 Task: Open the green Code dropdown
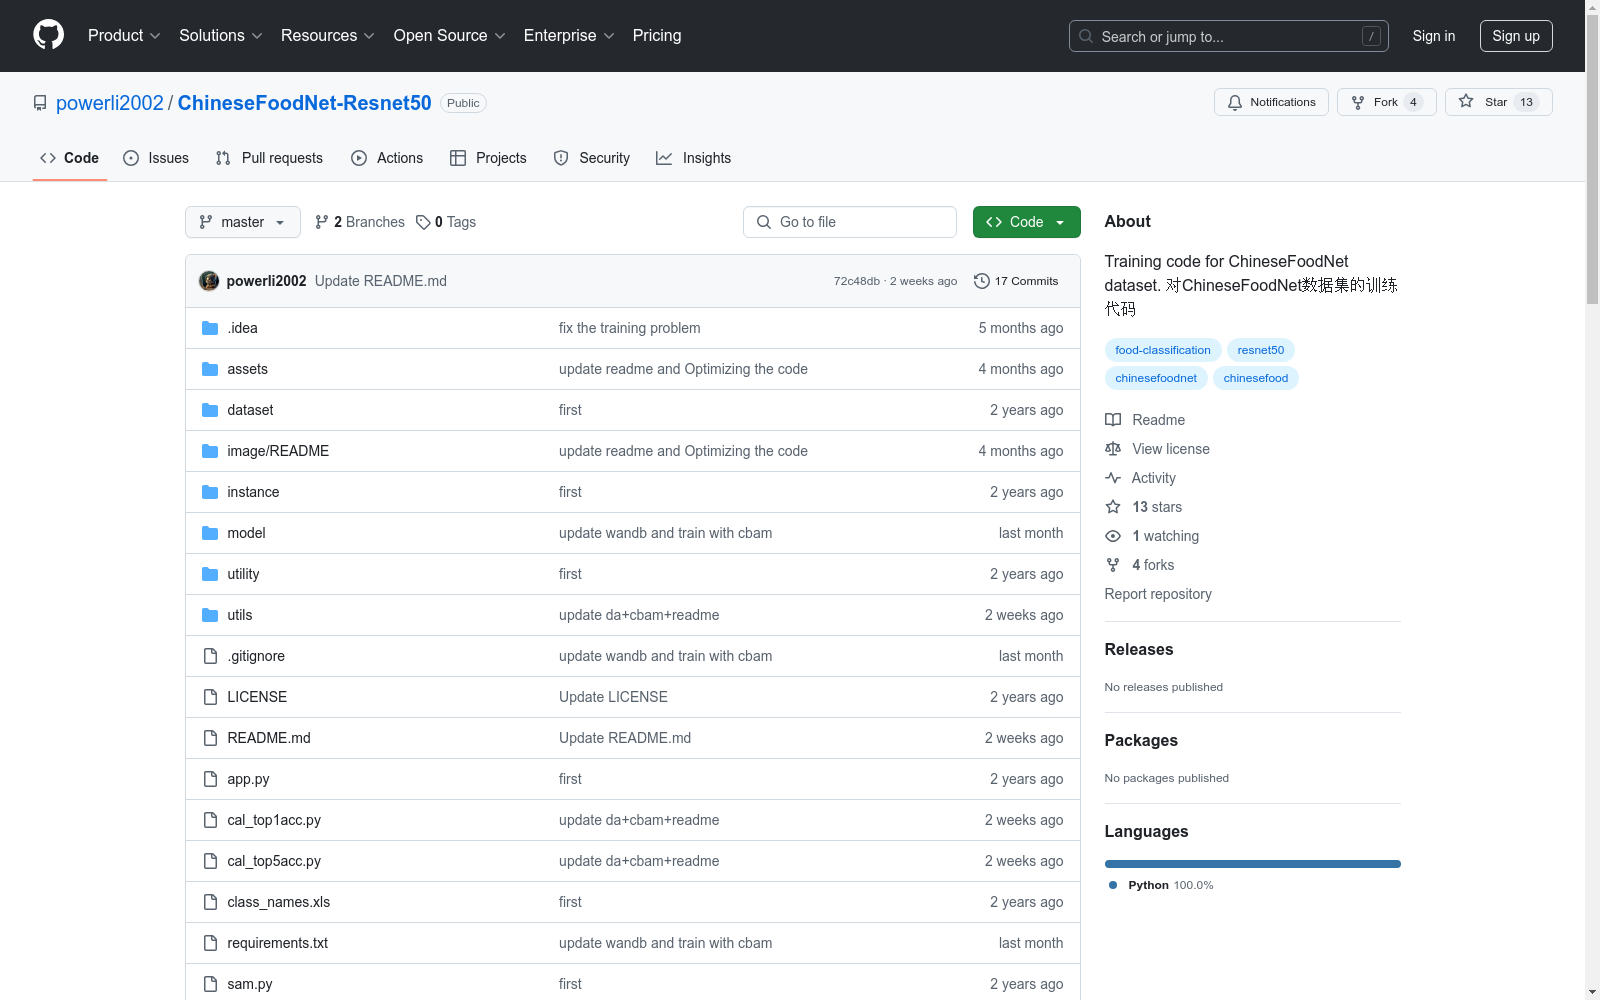click(1026, 222)
